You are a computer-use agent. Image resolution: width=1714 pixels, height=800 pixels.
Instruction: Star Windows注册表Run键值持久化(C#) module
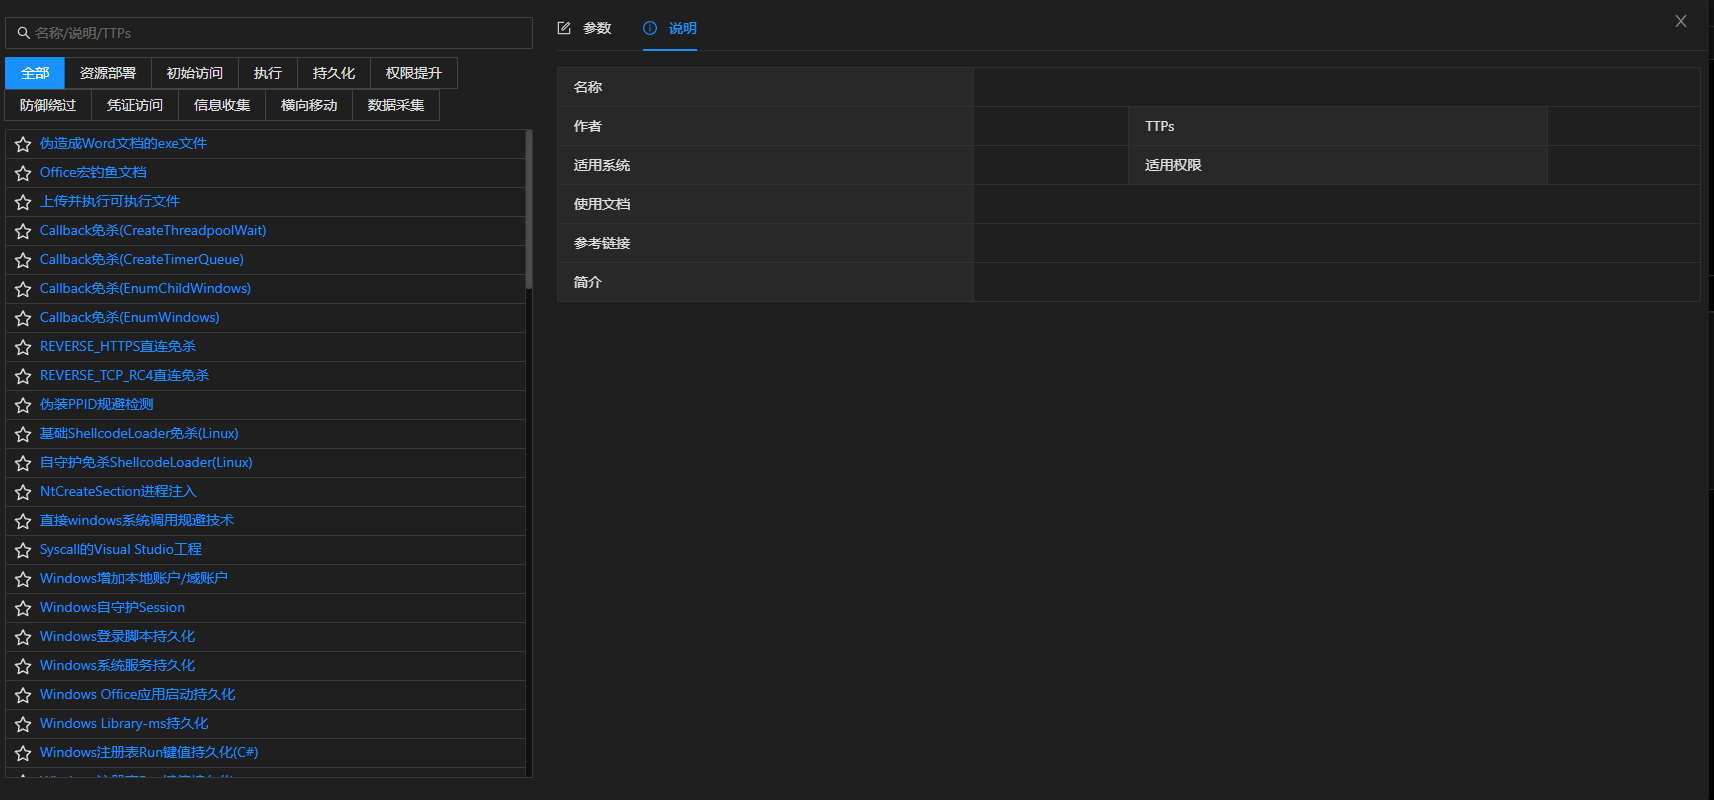pos(23,753)
